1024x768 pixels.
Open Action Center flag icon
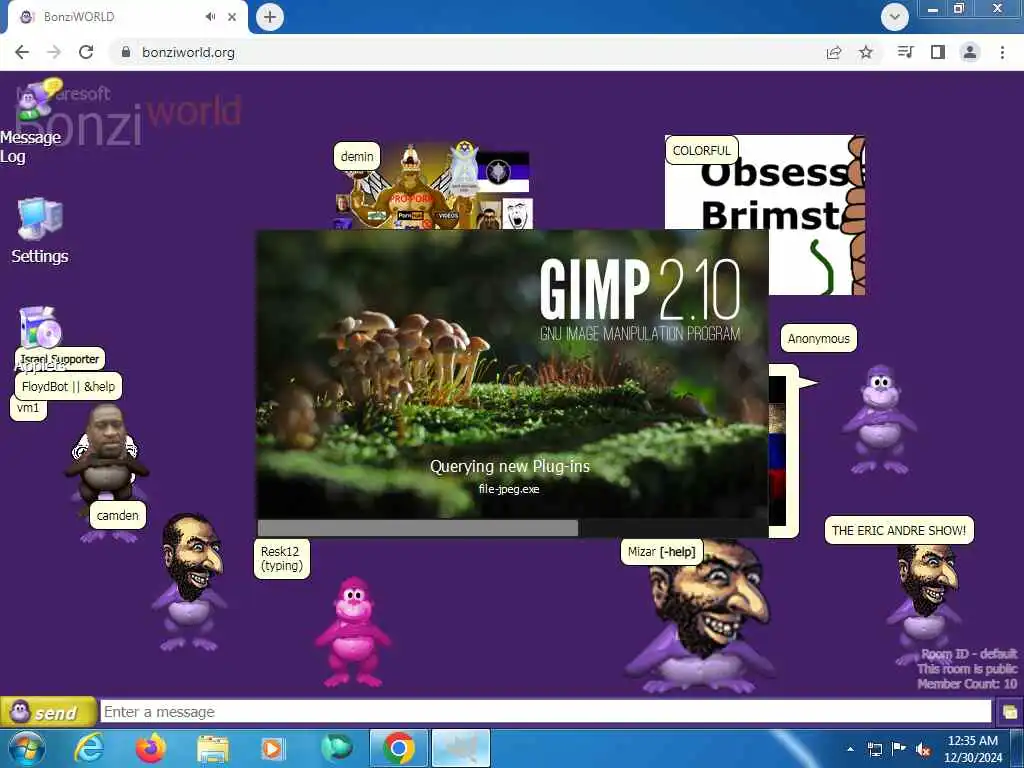coord(899,748)
